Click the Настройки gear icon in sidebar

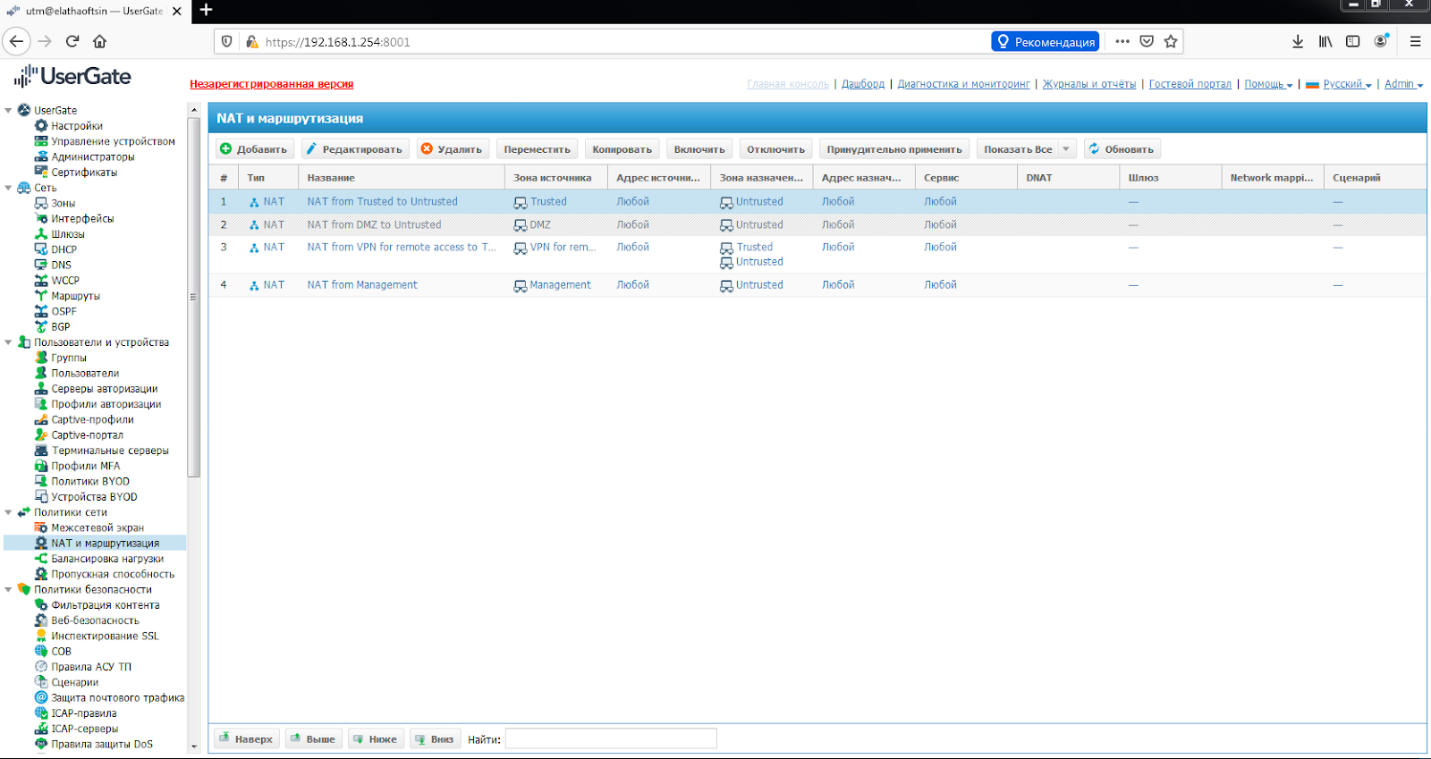coord(41,126)
